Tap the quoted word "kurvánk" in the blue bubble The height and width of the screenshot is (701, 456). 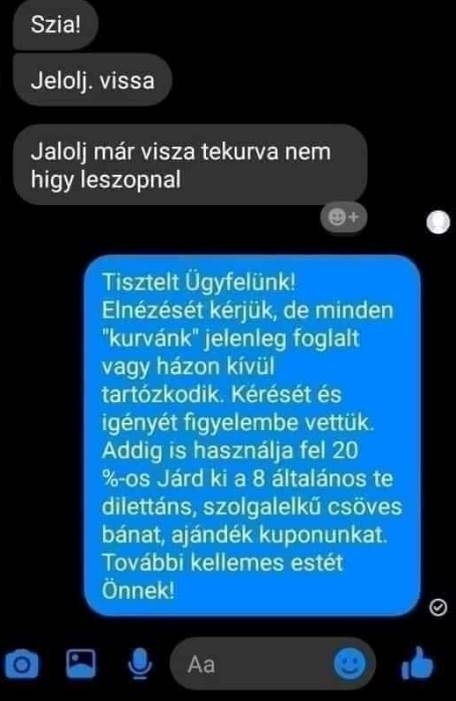[x=150, y=338]
